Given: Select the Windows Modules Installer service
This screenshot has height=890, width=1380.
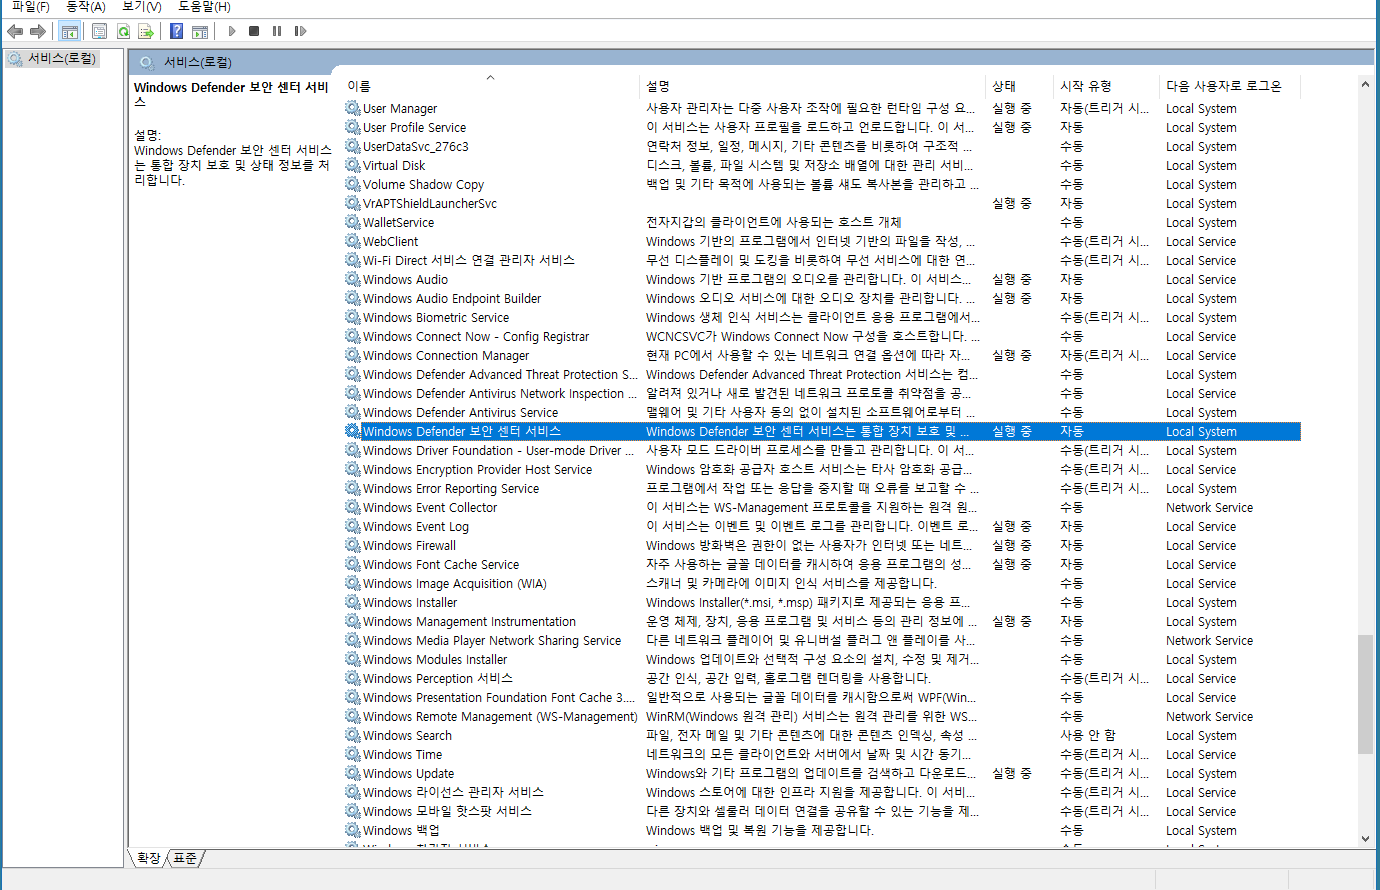Looking at the screenshot, I should point(822,659).
